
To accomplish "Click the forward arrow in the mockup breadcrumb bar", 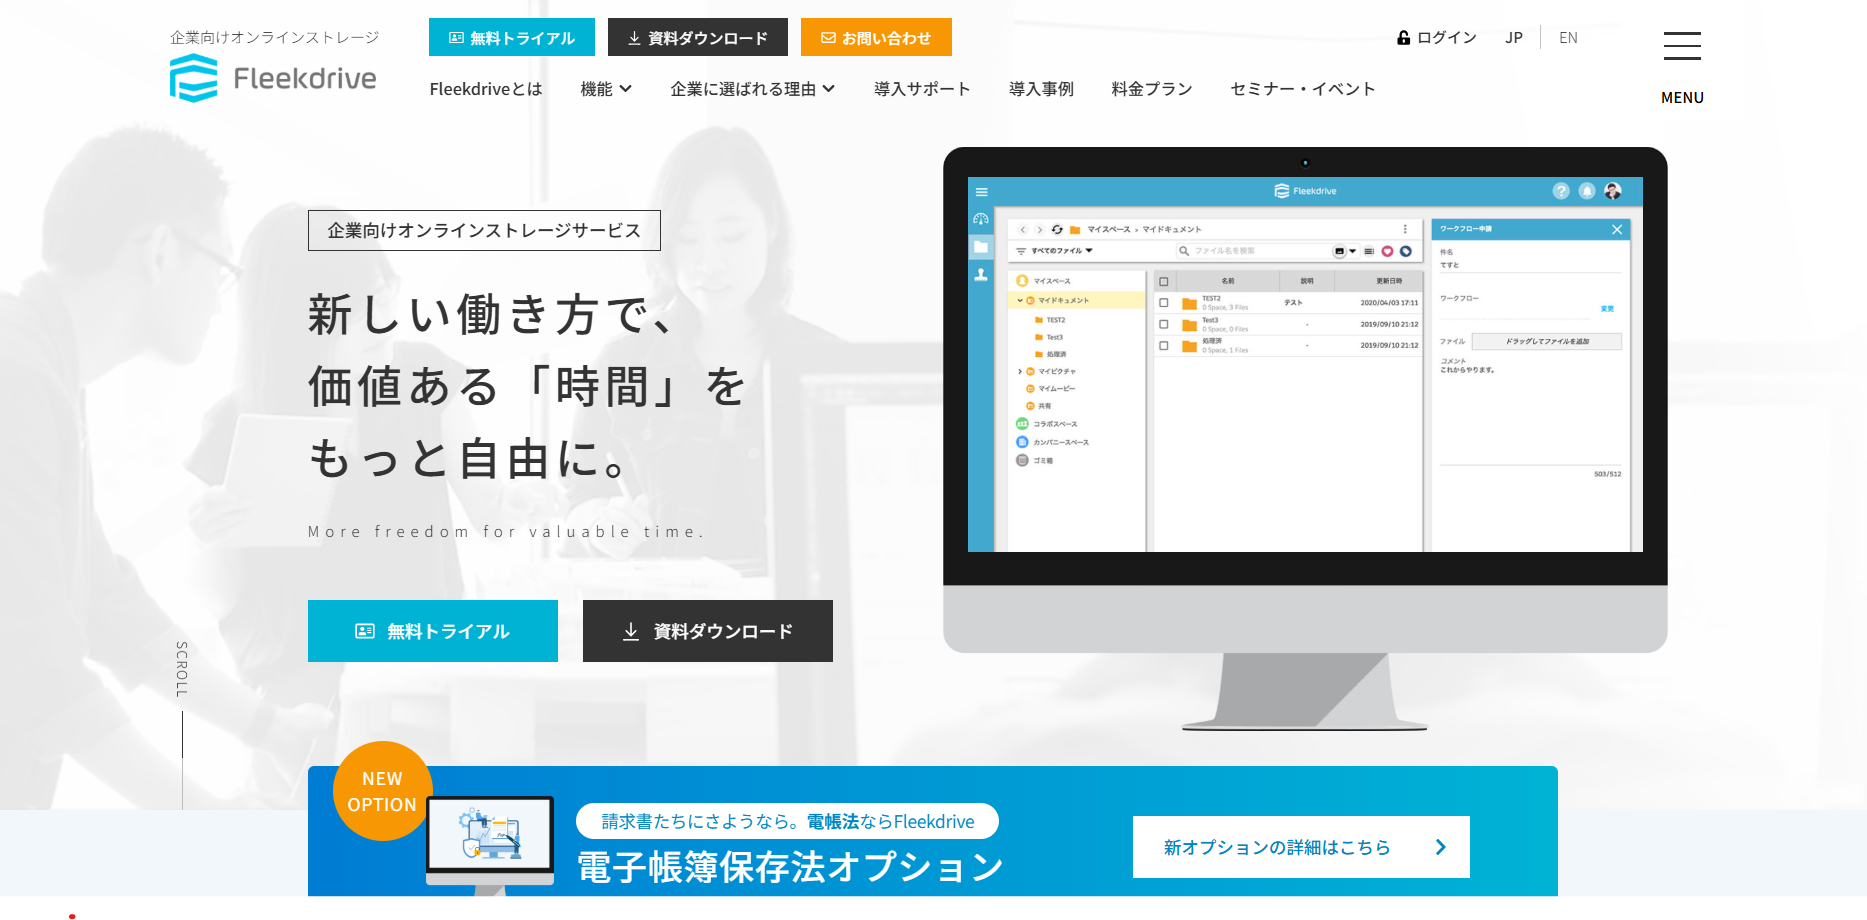I will point(1039,230).
